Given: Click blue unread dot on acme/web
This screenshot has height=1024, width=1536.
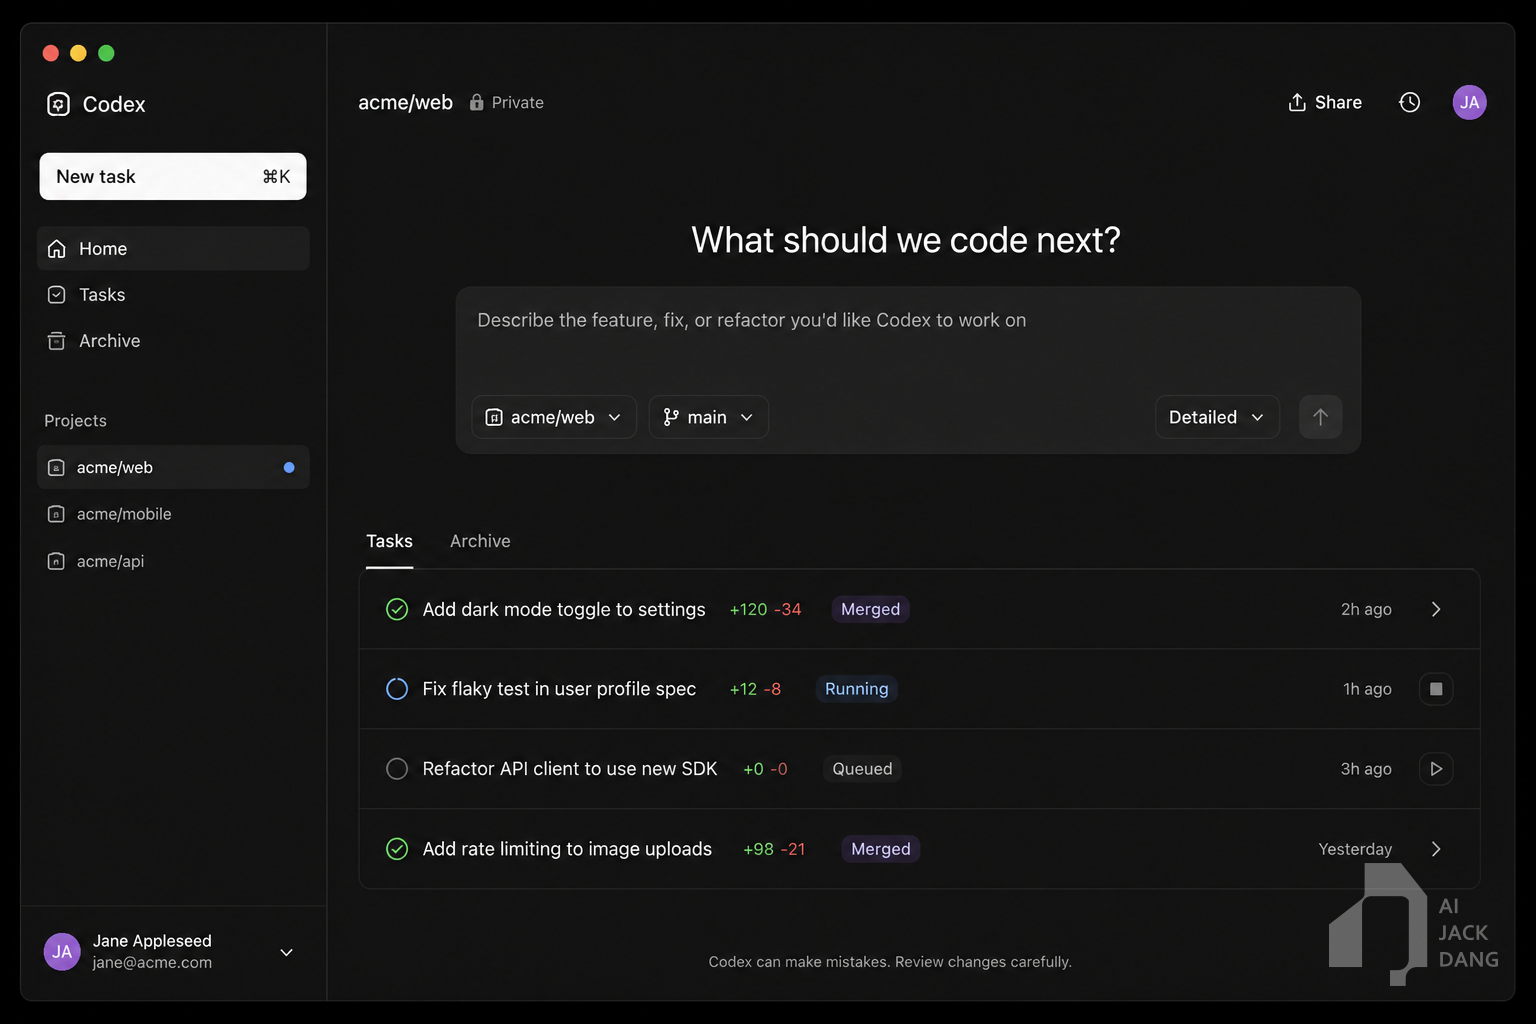Looking at the screenshot, I should pos(289,467).
